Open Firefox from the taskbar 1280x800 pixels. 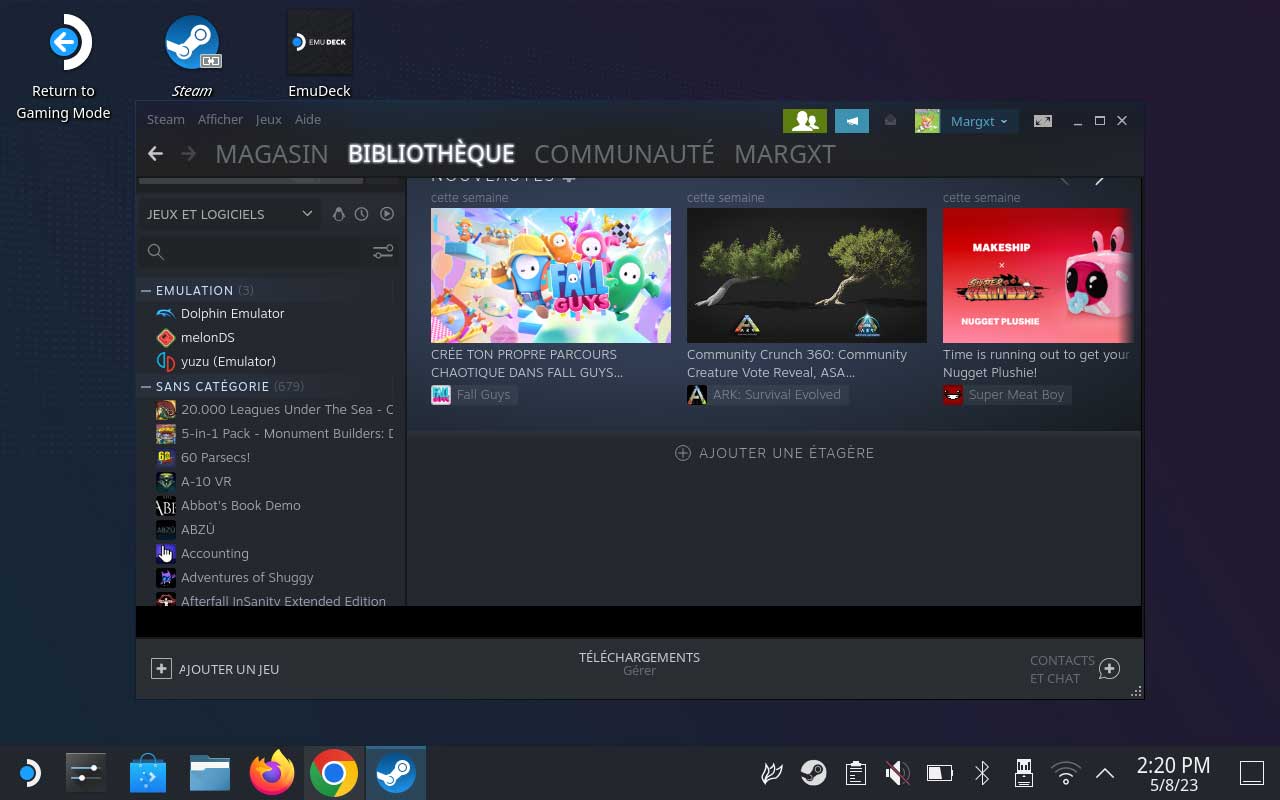272,774
